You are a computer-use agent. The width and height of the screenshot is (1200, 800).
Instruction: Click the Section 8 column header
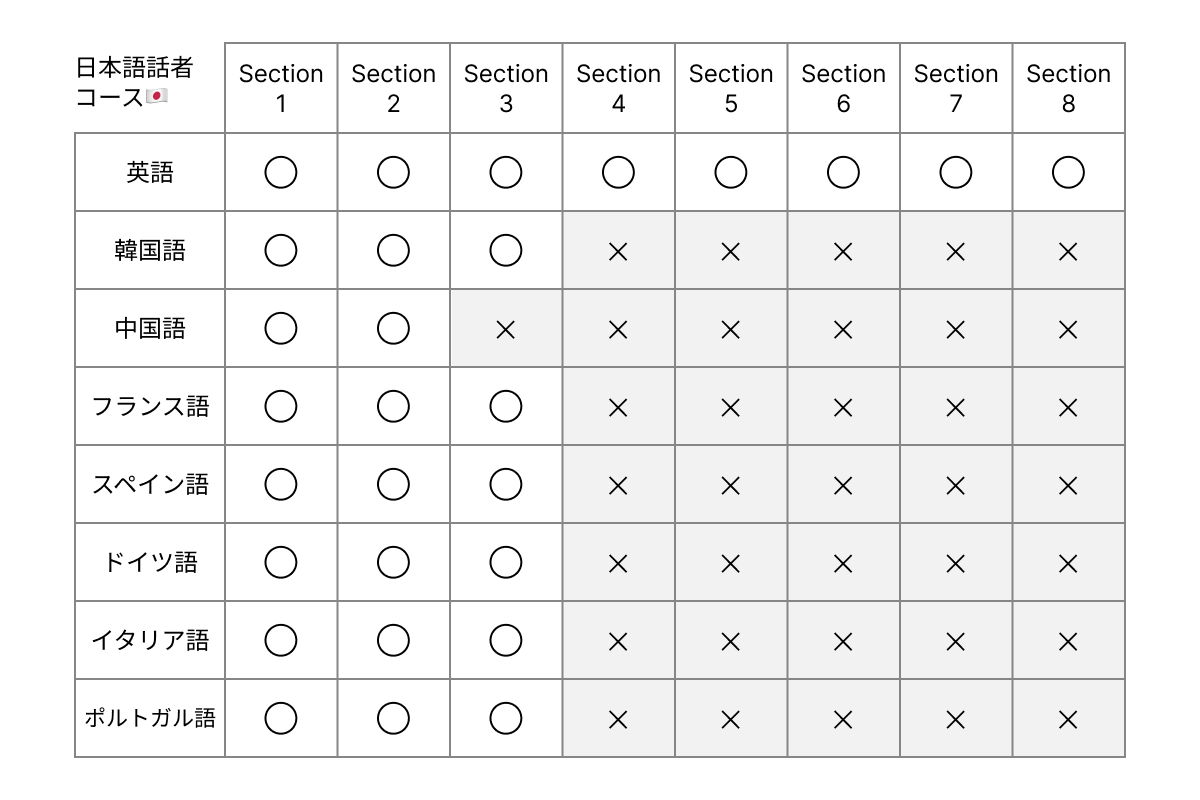click(x=1068, y=88)
